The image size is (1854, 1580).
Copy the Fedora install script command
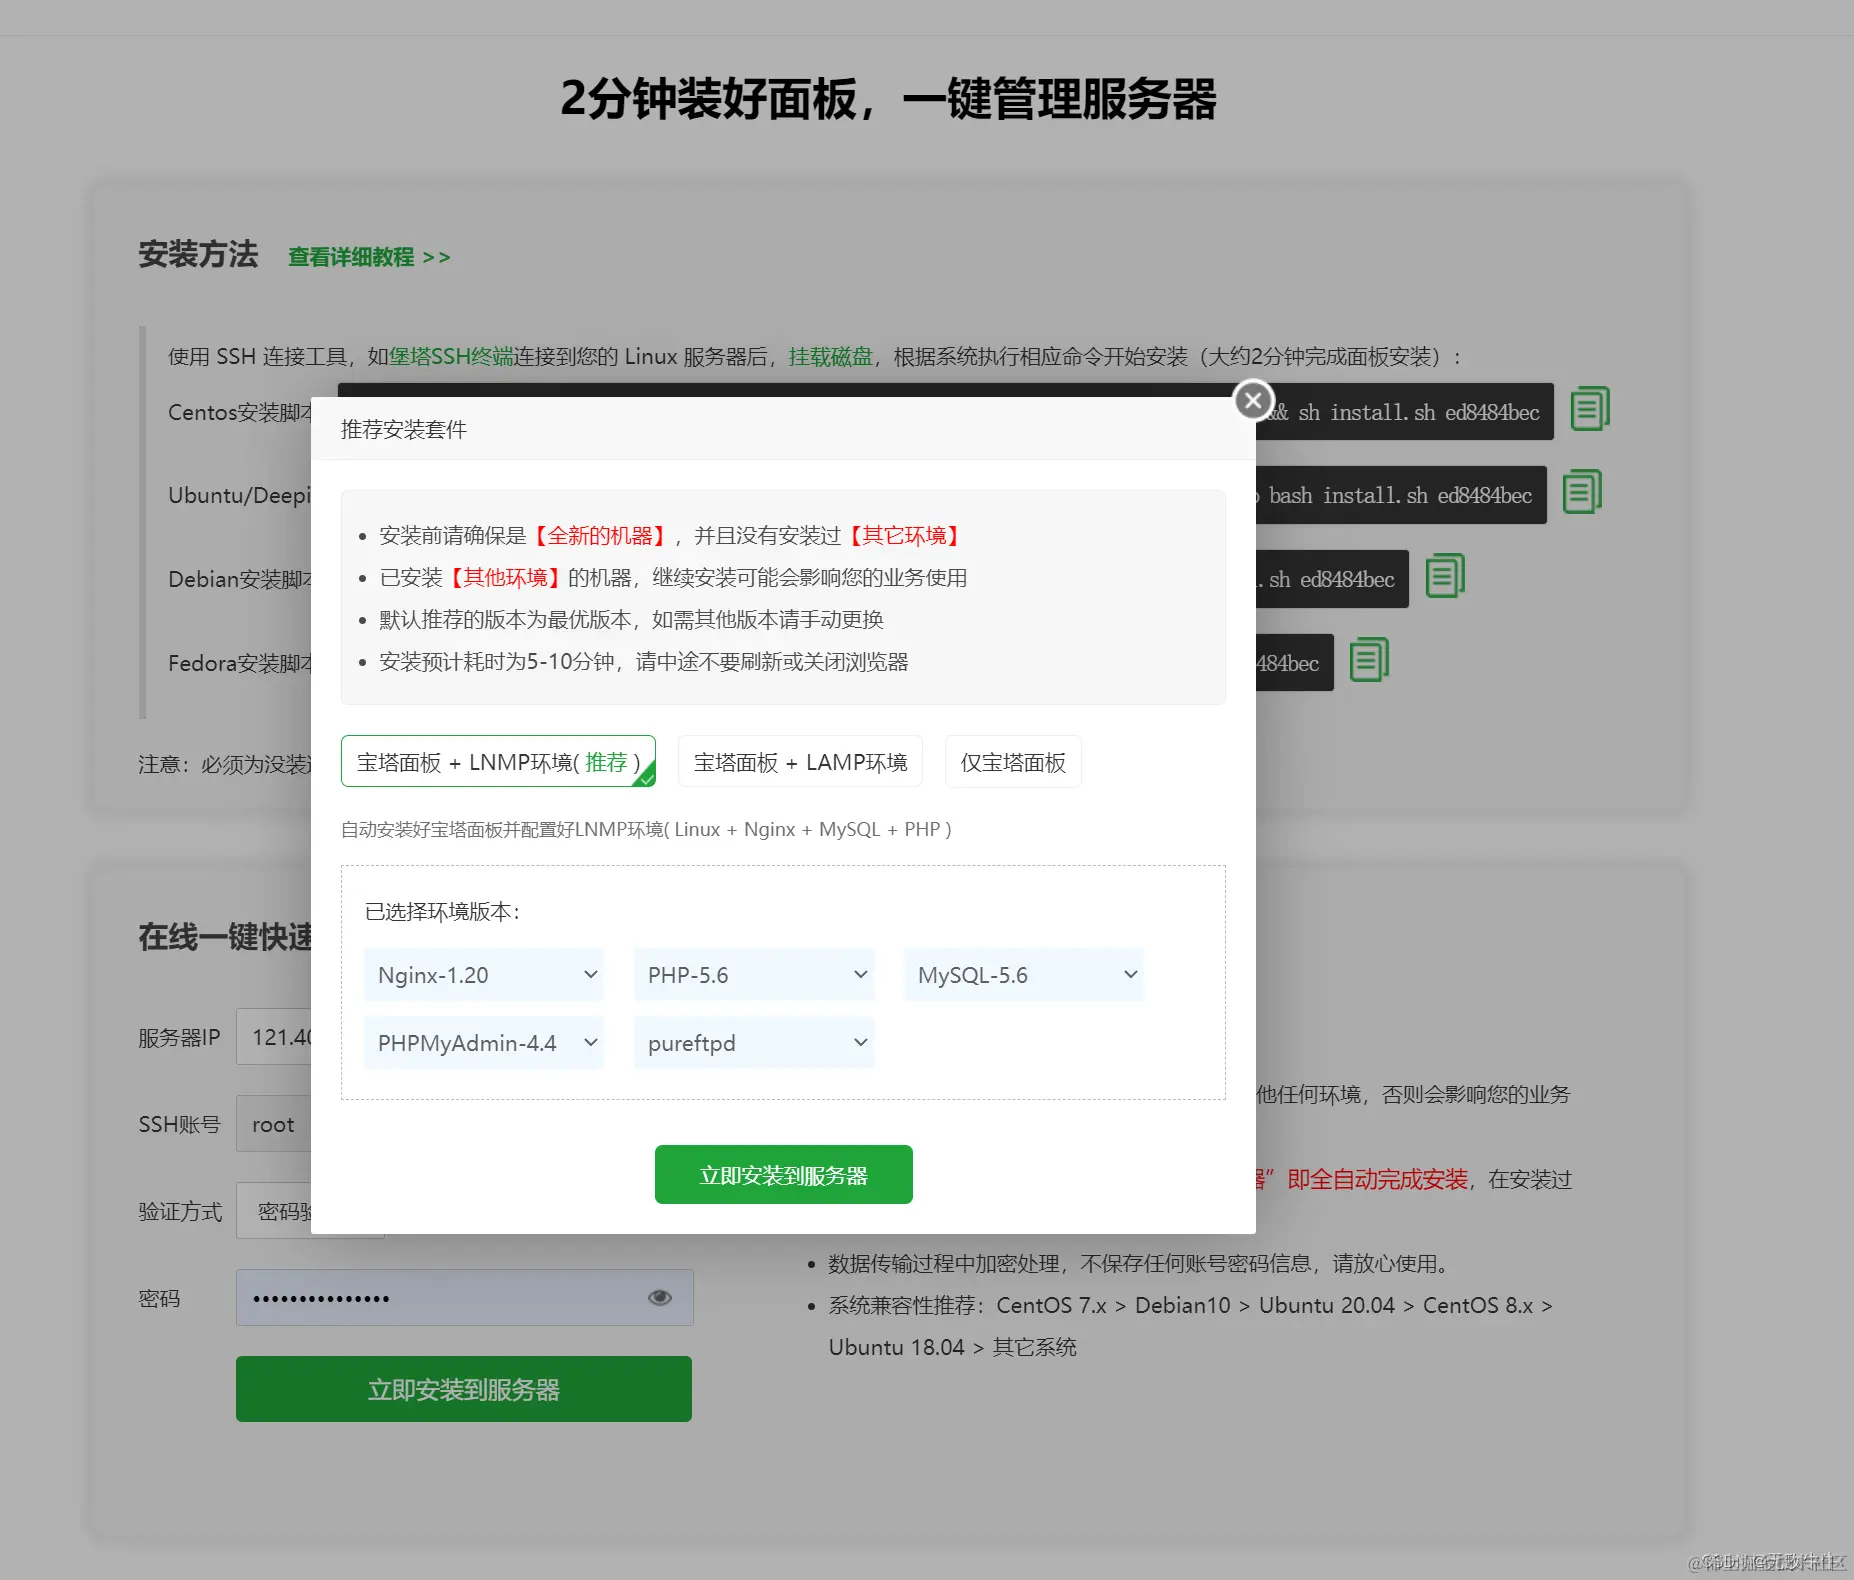[1369, 660]
